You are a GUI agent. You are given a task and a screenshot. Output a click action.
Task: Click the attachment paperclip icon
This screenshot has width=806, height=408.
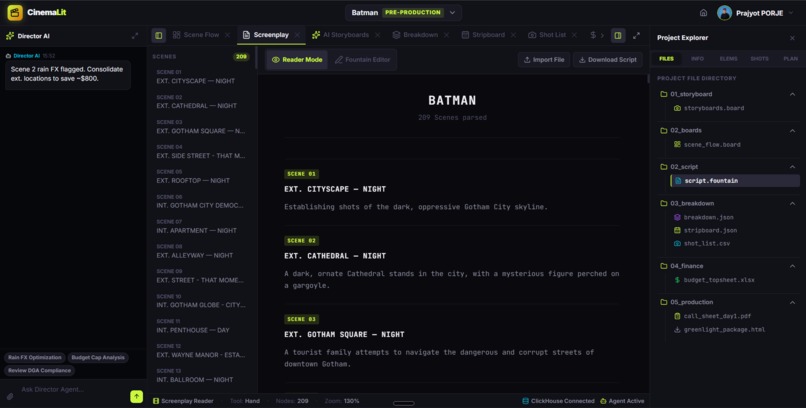click(x=10, y=396)
